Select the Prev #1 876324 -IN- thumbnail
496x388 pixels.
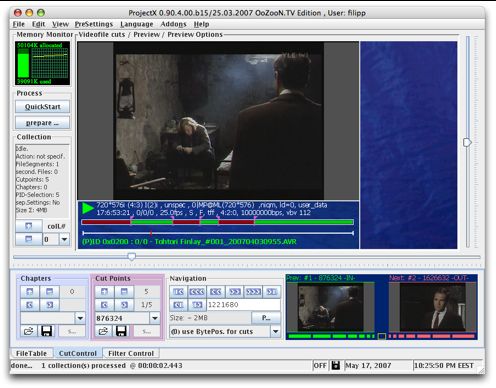[331, 307]
